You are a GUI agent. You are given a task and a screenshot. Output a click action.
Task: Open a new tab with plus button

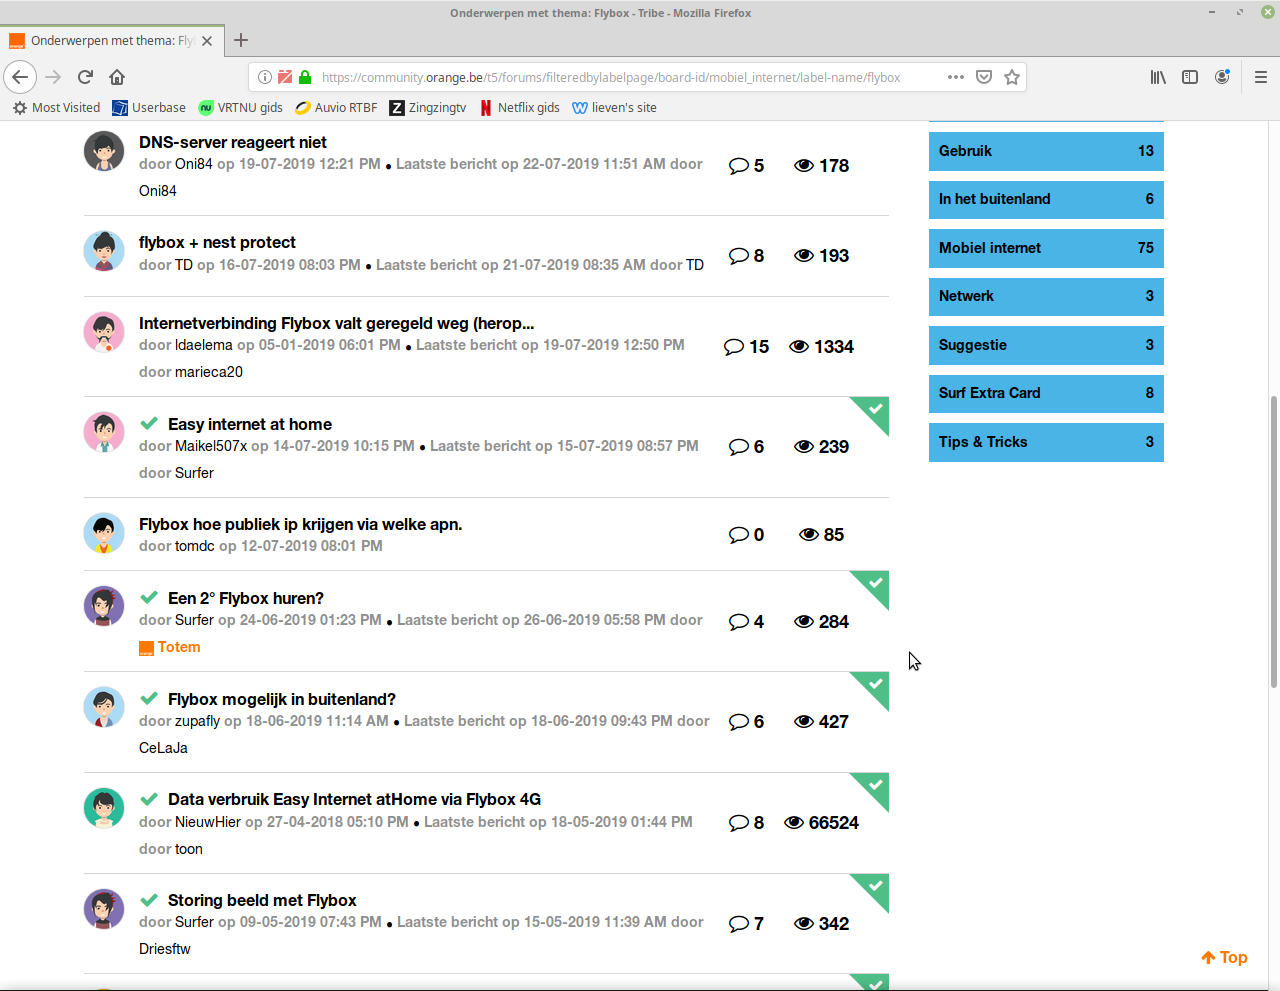pos(241,41)
